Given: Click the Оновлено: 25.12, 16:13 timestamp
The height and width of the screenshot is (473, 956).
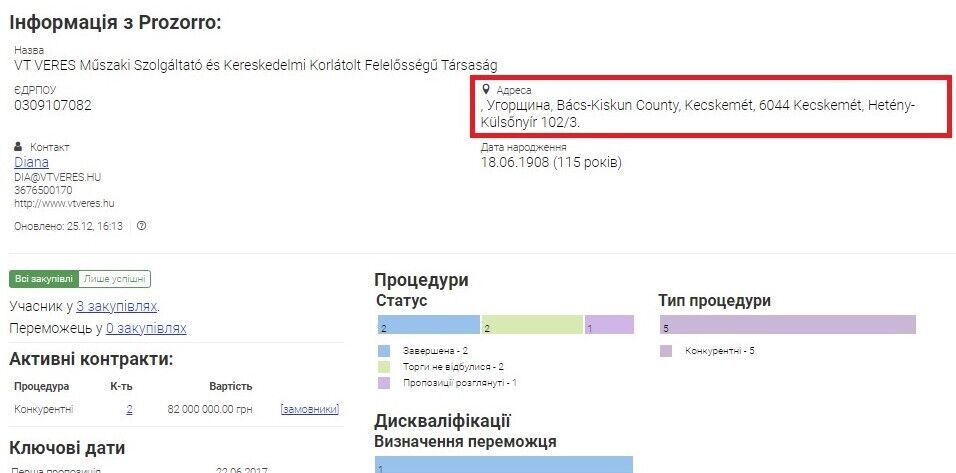Looking at the screenshot, I should [x=68, y=226].
